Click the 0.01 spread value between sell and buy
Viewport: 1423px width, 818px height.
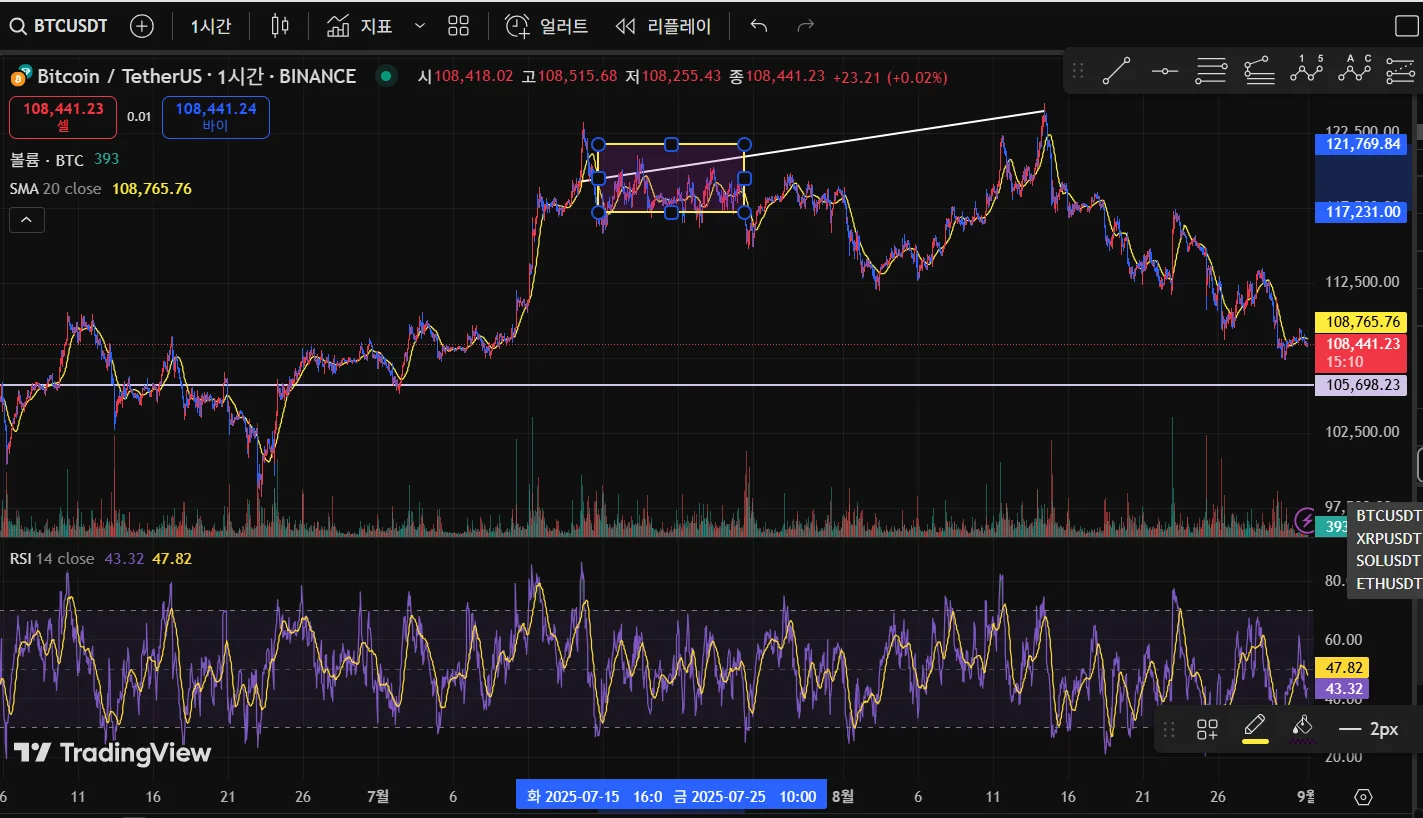[x=139, y=117]
